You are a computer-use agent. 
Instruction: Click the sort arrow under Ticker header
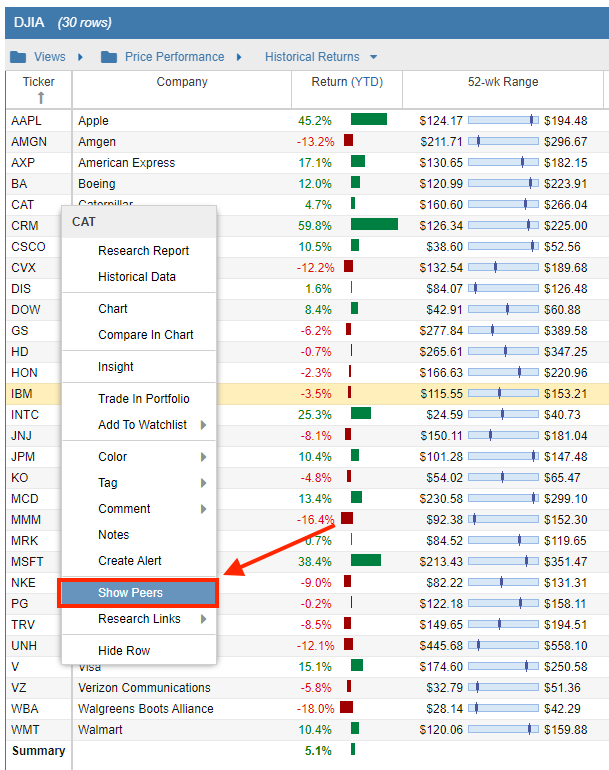(41, 98)
